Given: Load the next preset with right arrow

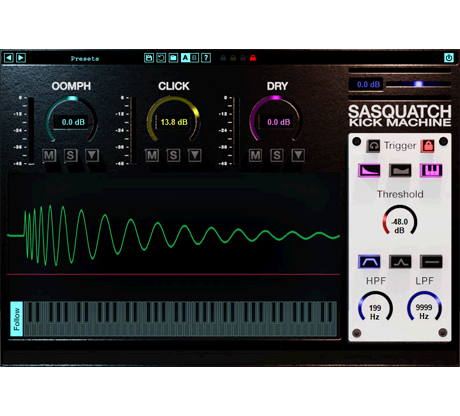Looking at the screenshot, I should 21,58.
